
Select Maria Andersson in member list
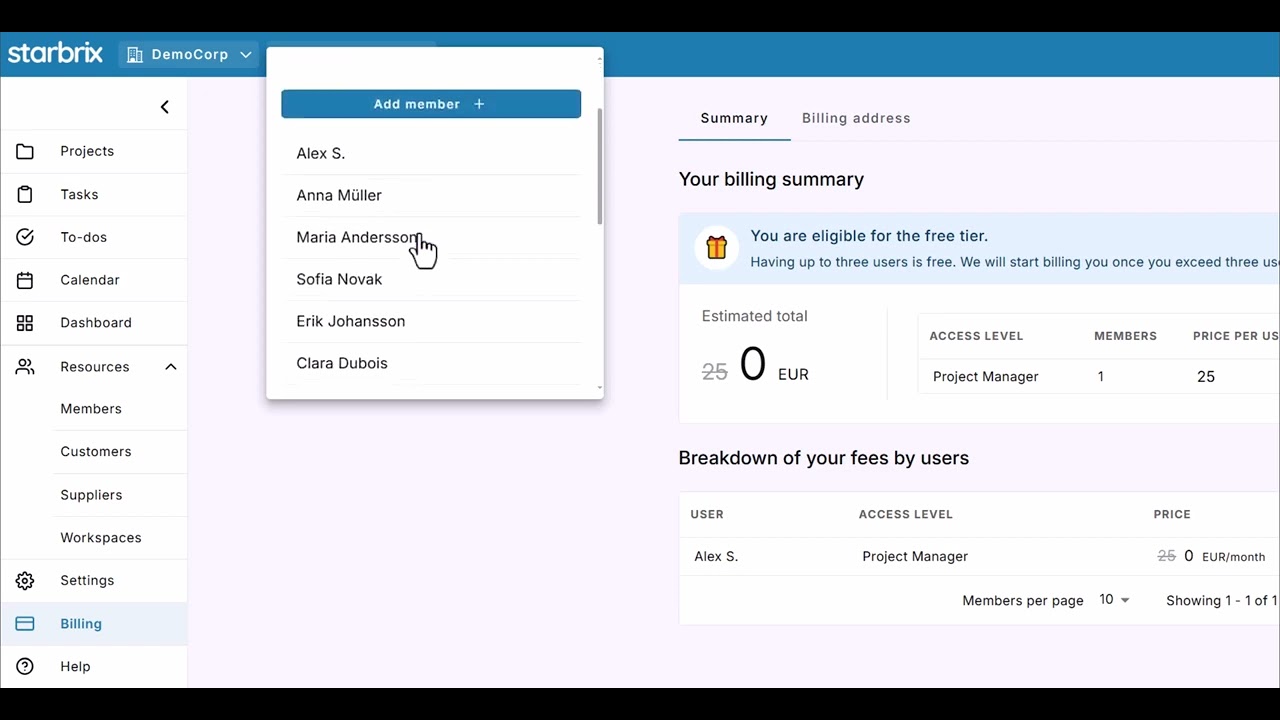(x=431, y=237)
